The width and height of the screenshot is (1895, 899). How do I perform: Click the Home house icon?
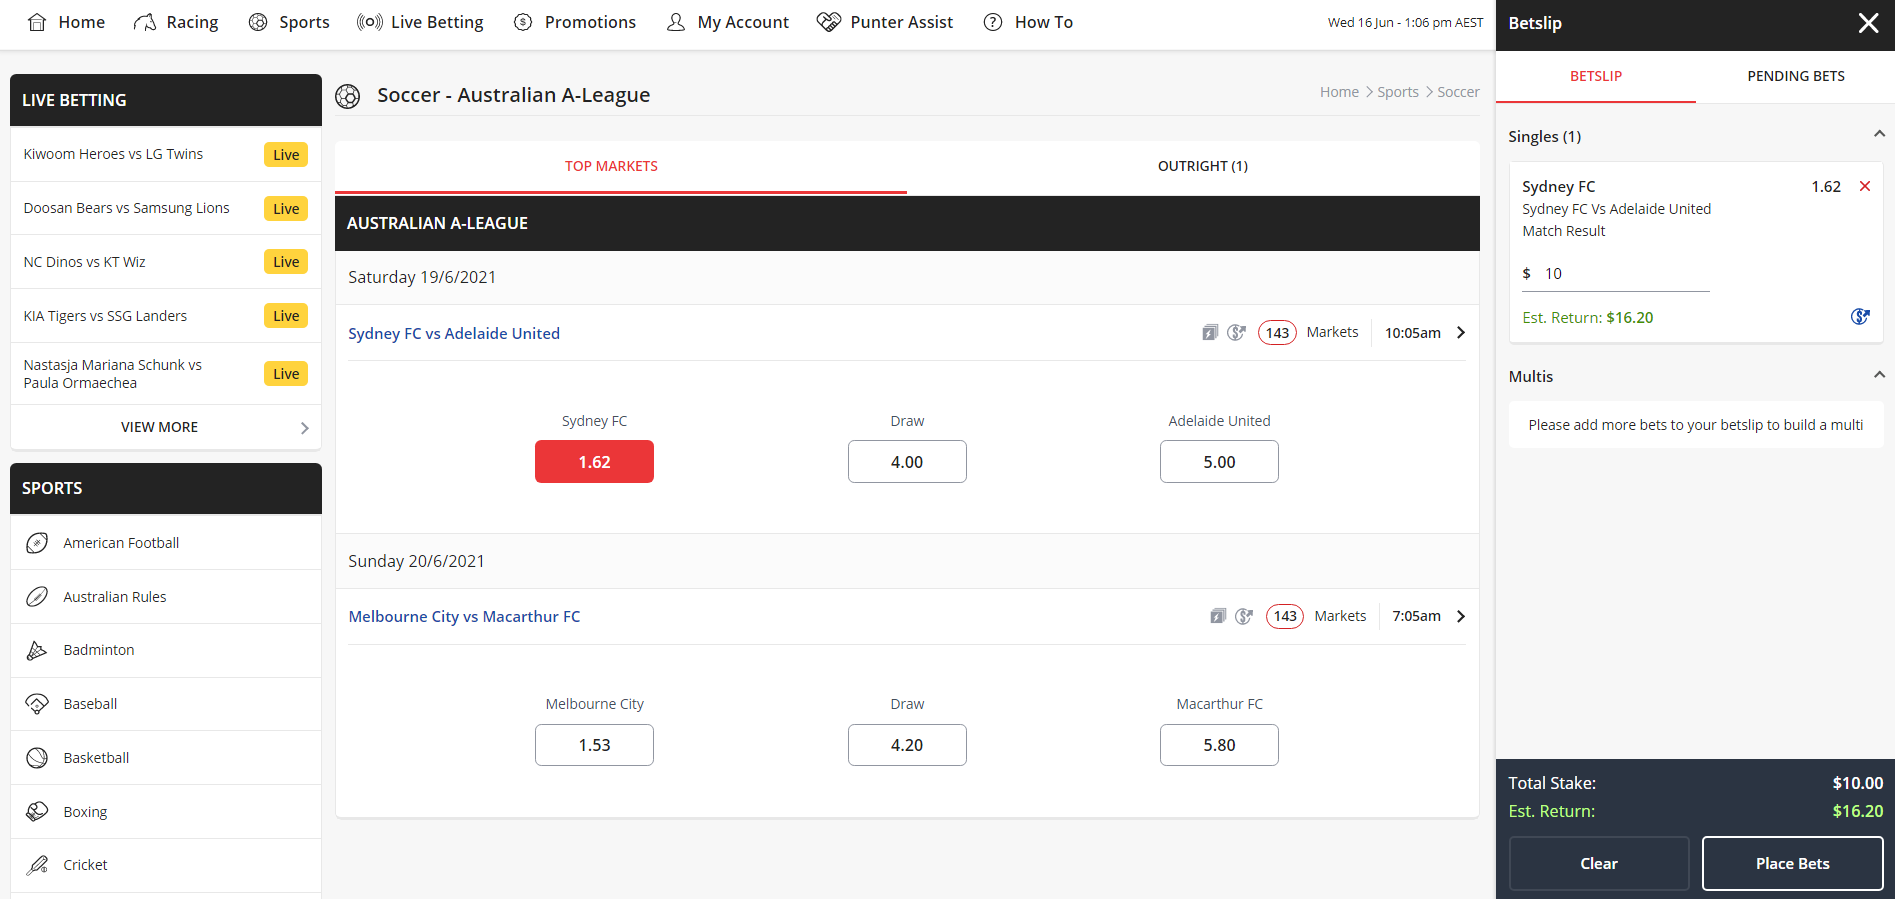click(x=37, y=22)
